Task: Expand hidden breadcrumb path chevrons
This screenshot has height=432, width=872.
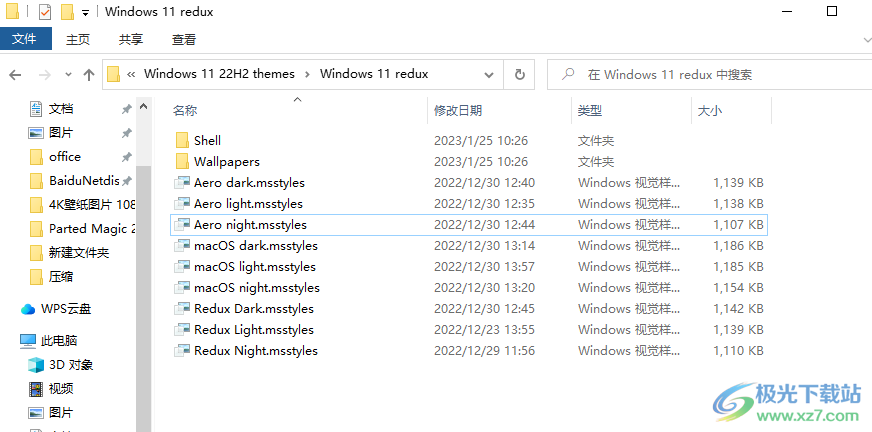Action: 131,74
